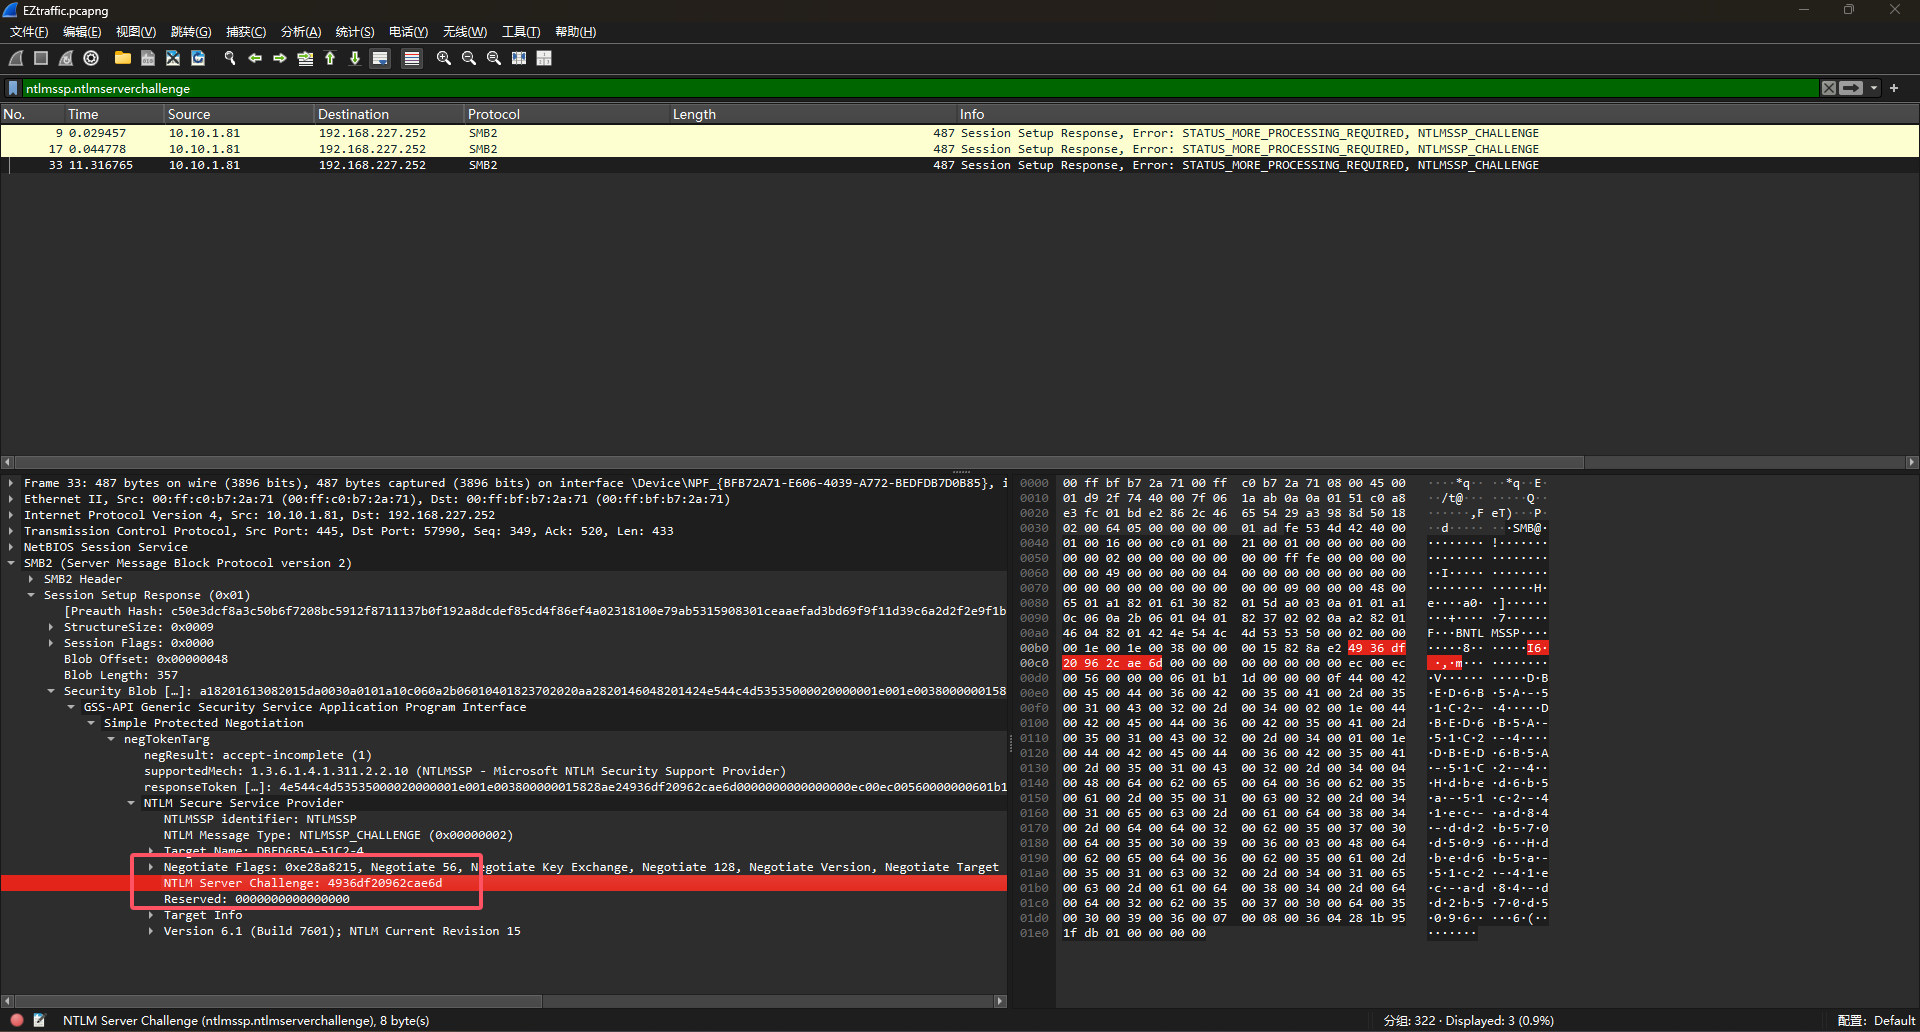
Task: Expand Internet Protocol Version 4 node
Action: click(x=11, y=515)
